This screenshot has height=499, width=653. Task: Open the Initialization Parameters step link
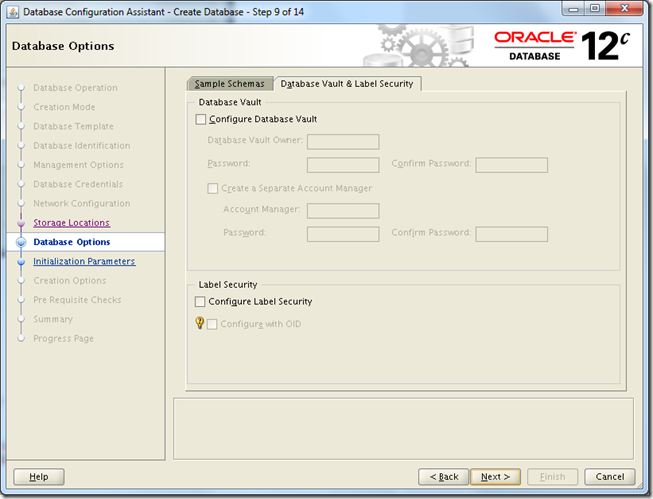coord(84,261)
